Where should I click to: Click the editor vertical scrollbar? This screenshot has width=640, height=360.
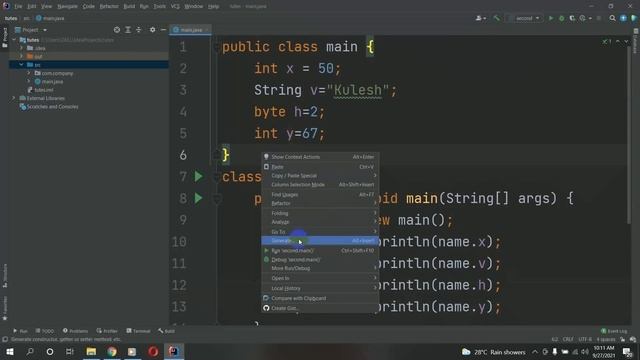click(629, 135)
